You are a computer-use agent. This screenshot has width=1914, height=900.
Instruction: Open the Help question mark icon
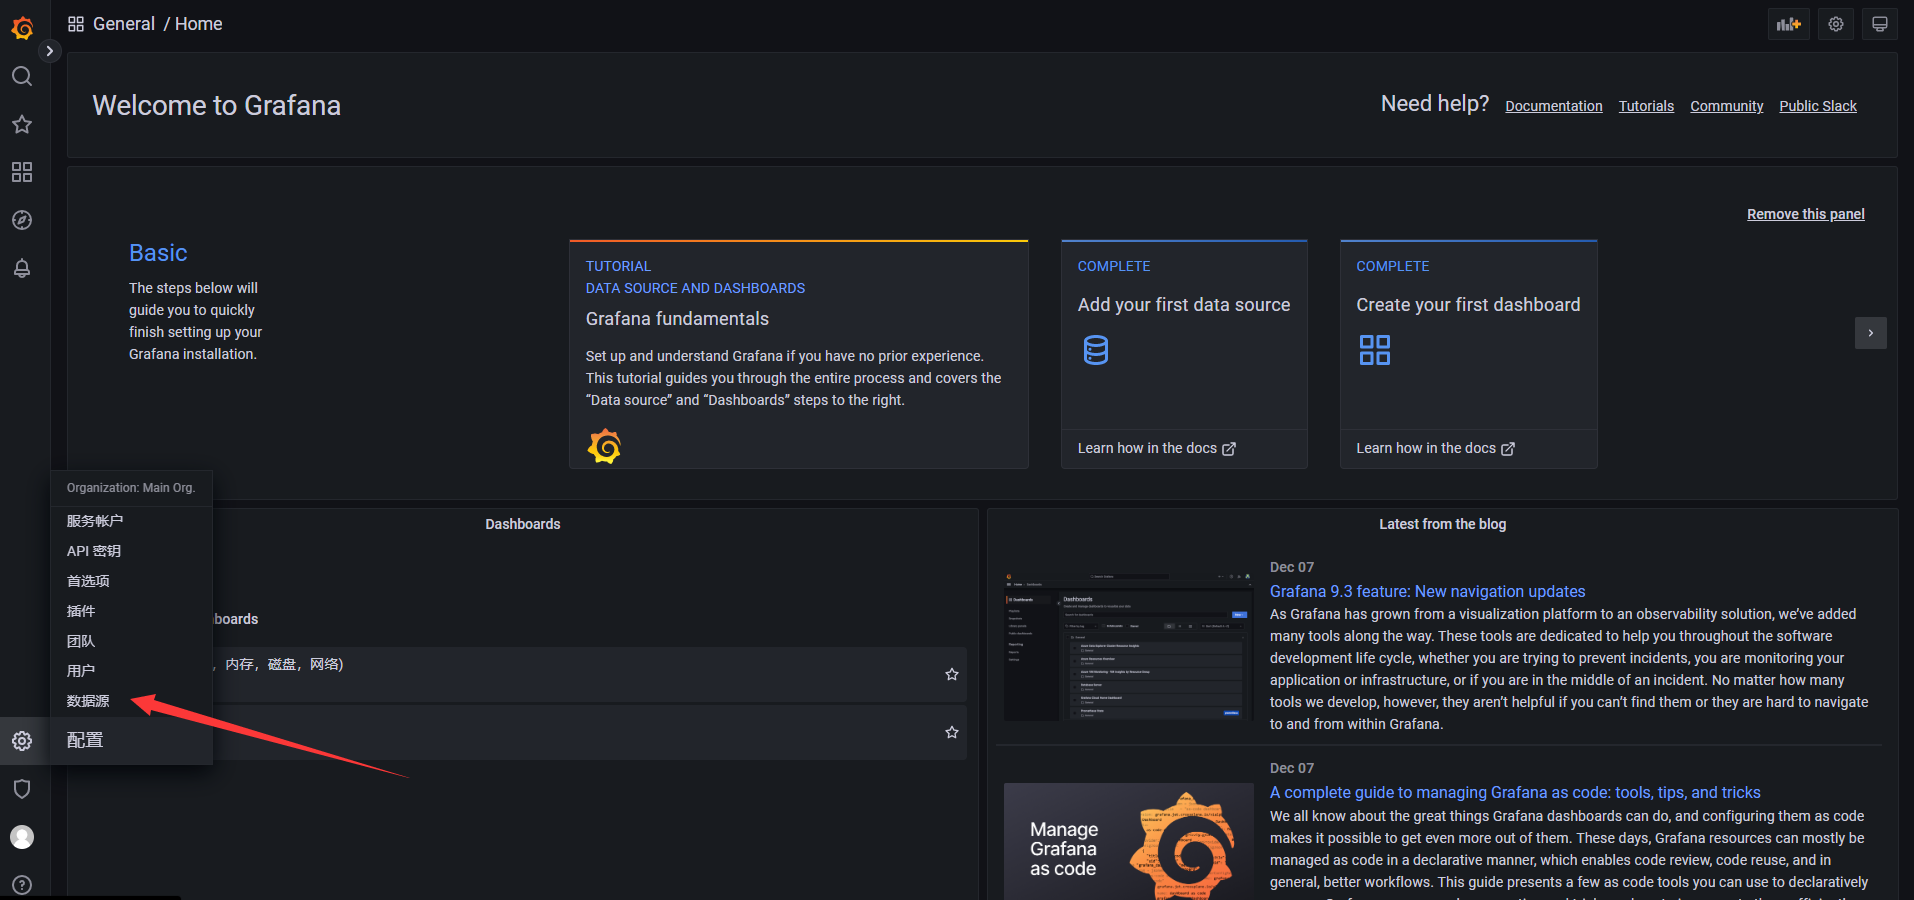(x=22, y=885)
